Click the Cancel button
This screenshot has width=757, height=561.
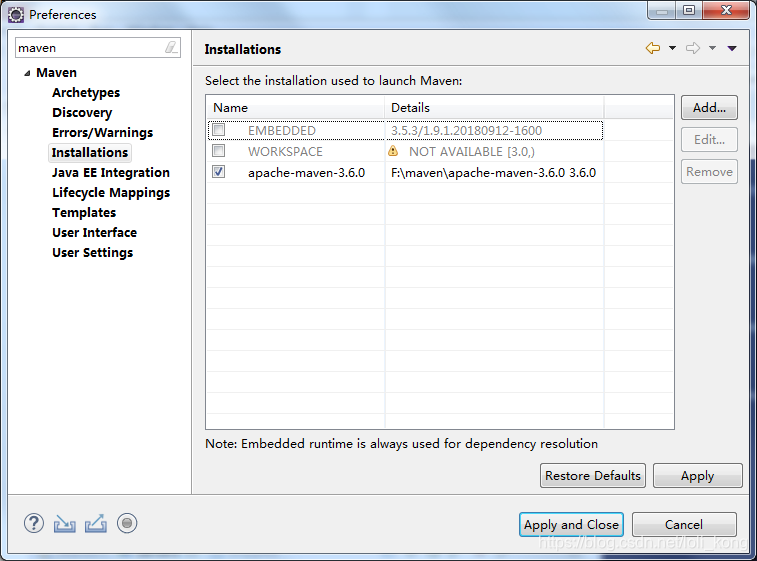(684, 524)
